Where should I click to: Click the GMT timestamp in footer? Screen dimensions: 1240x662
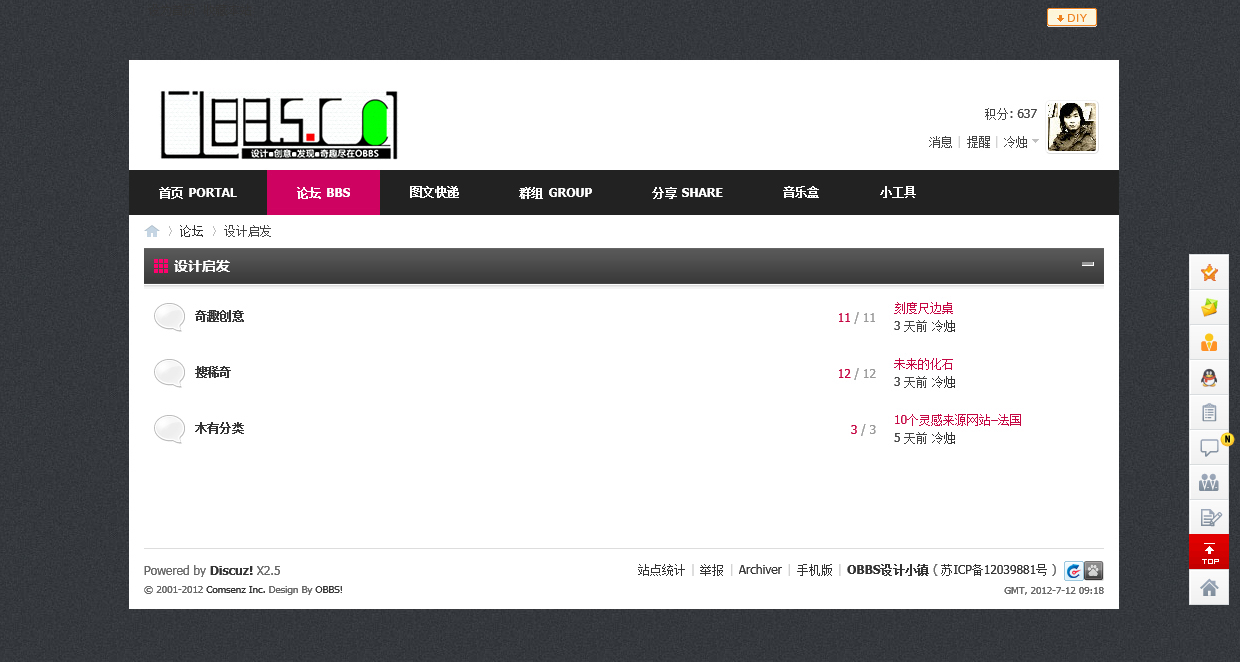1054,590
